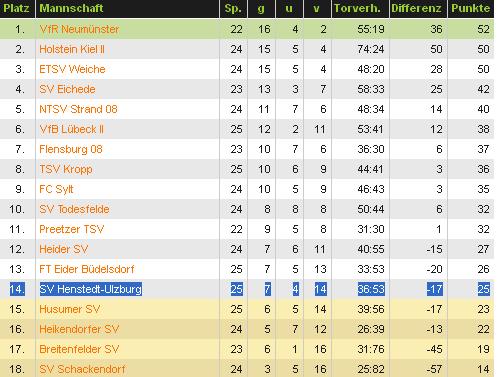The width and height of the screenshot is (500, 377).
Task: Open the FC Sylt team page
Action: click(56, 189)
